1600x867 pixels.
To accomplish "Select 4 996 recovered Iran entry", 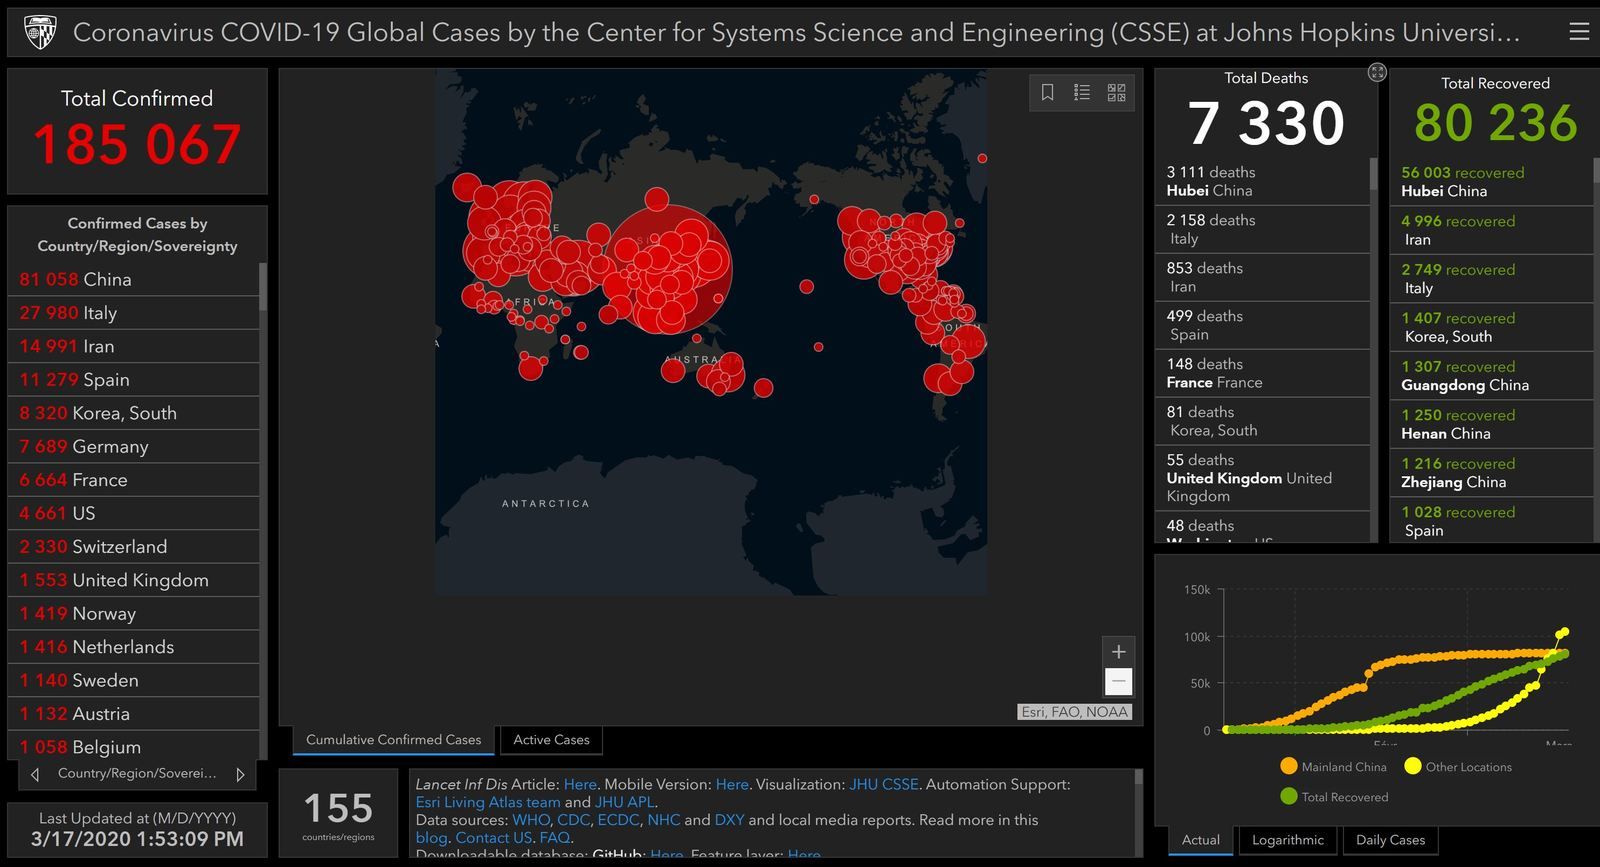I will point(1493,230).
